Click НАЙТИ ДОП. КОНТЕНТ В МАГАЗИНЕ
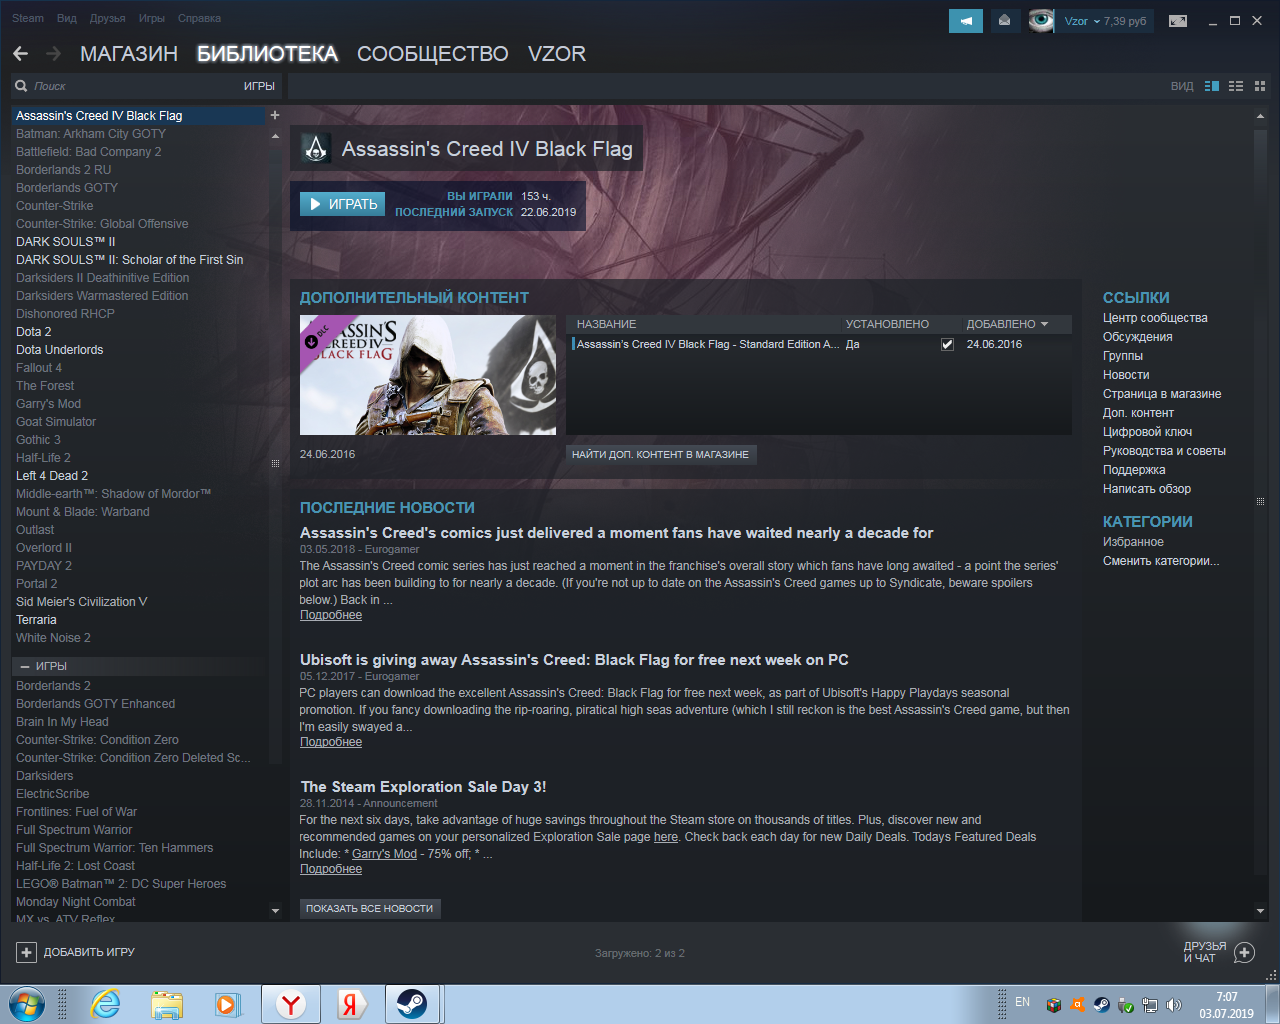This screenshot has width=1280, height=1024. (x=660, y=454)
